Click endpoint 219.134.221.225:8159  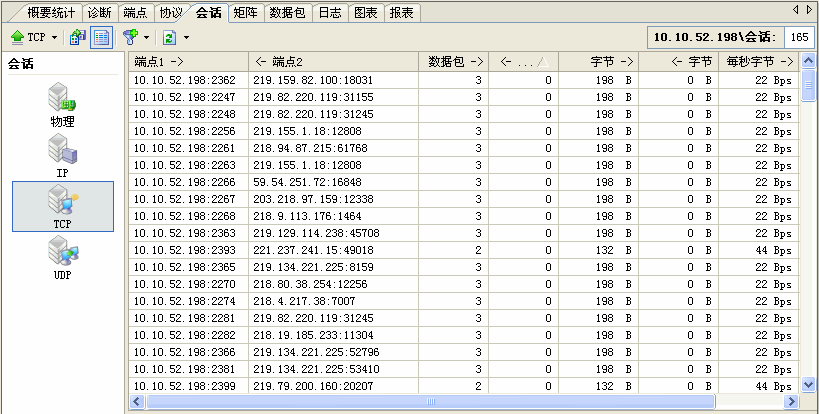pos(314,267)
